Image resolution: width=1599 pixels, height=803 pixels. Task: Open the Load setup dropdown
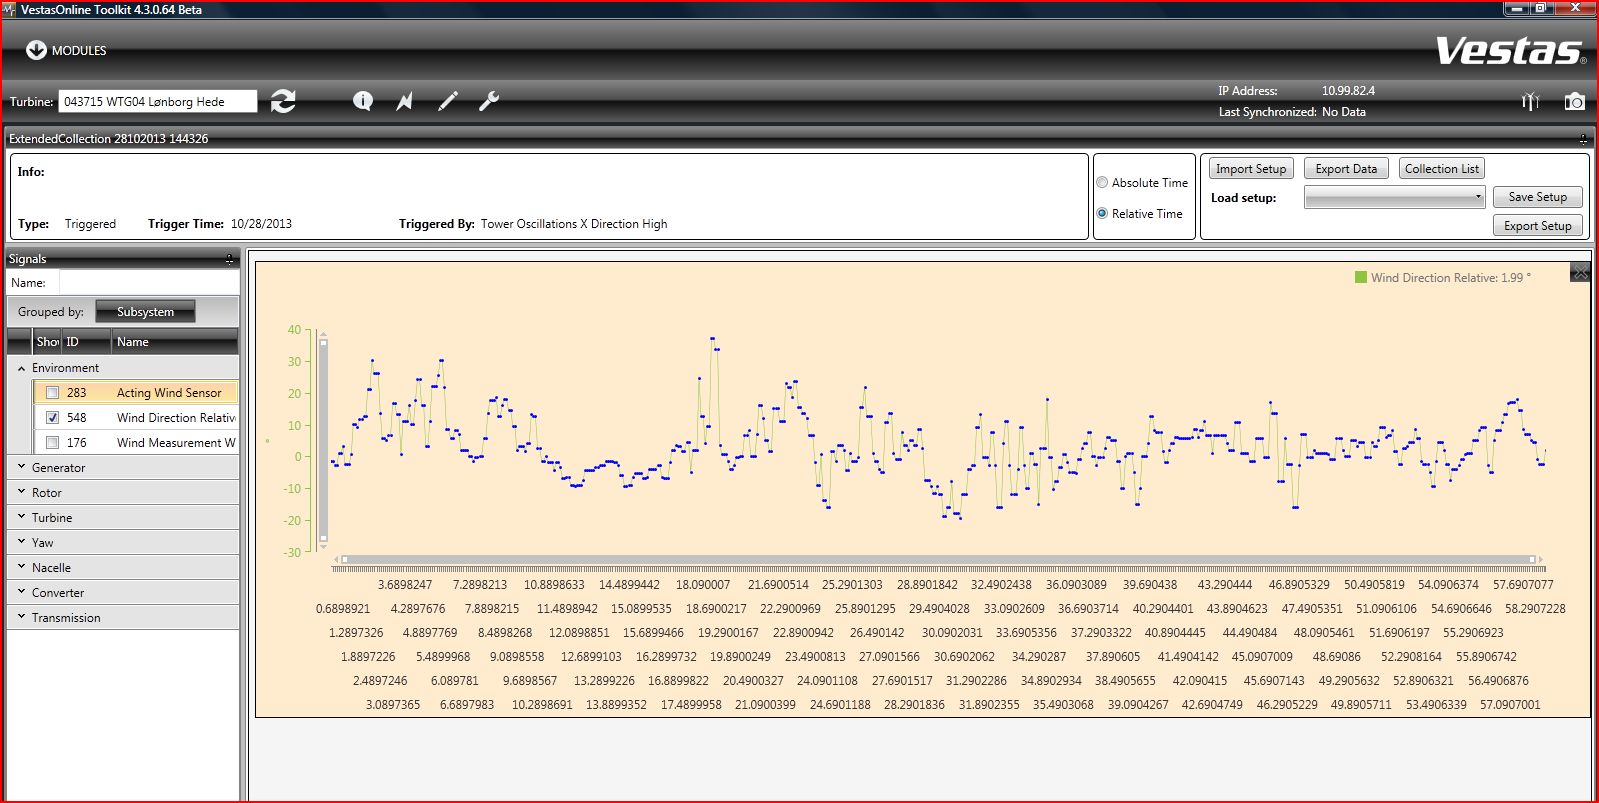click(x=1395, y=198)
